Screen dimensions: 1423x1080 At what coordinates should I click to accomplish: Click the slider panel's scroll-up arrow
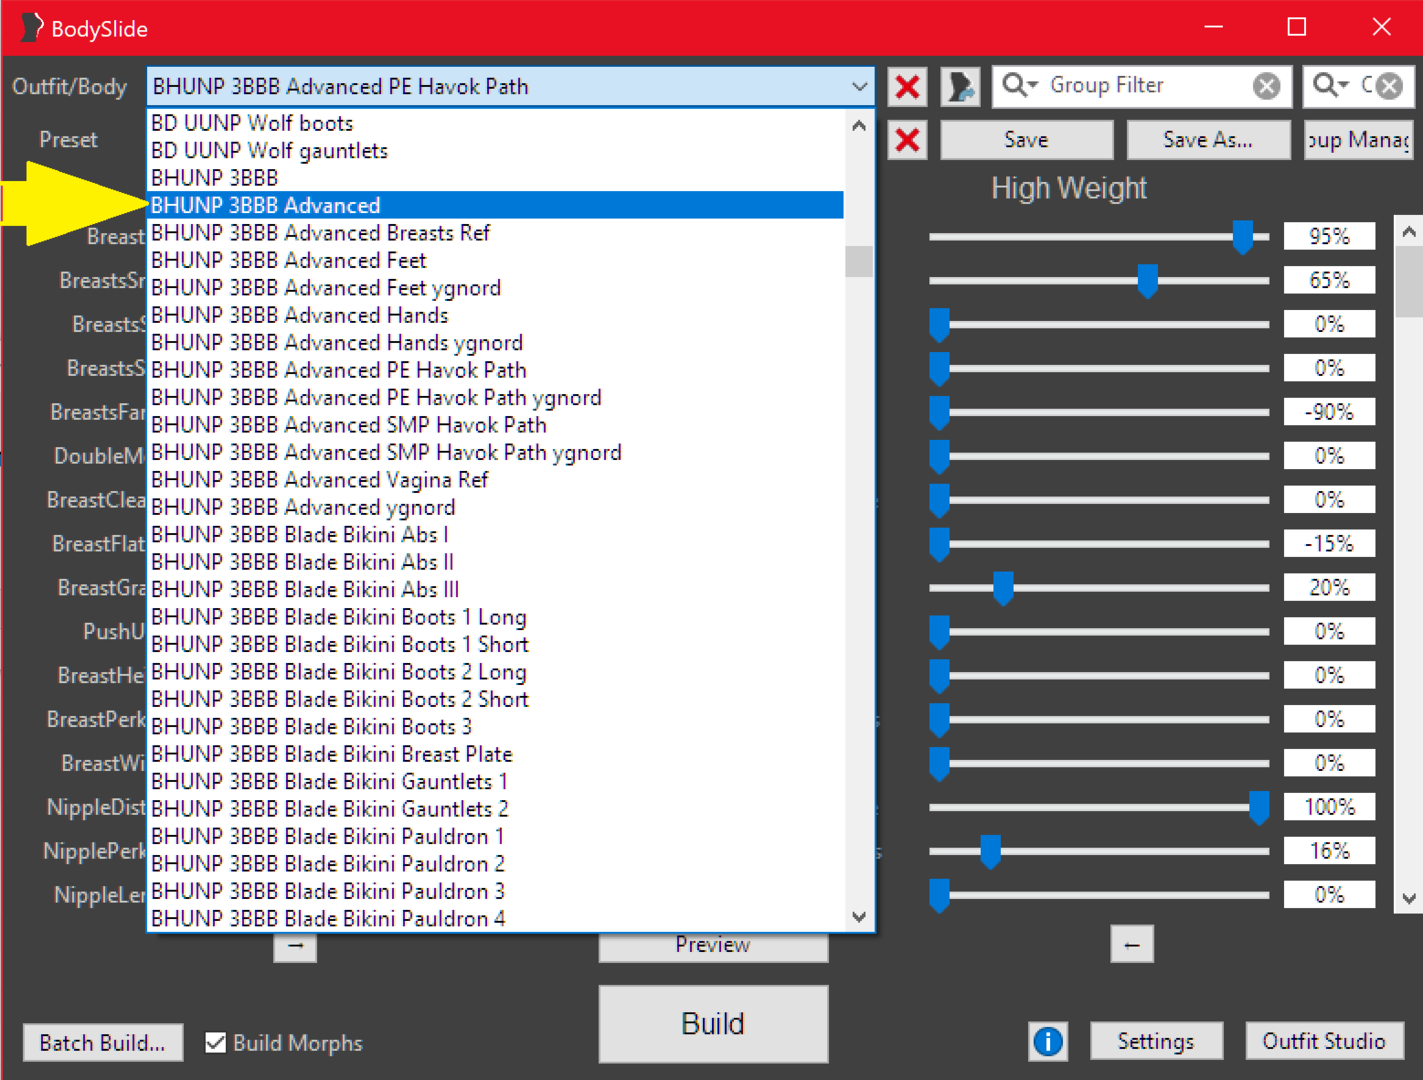point(1409,232)
